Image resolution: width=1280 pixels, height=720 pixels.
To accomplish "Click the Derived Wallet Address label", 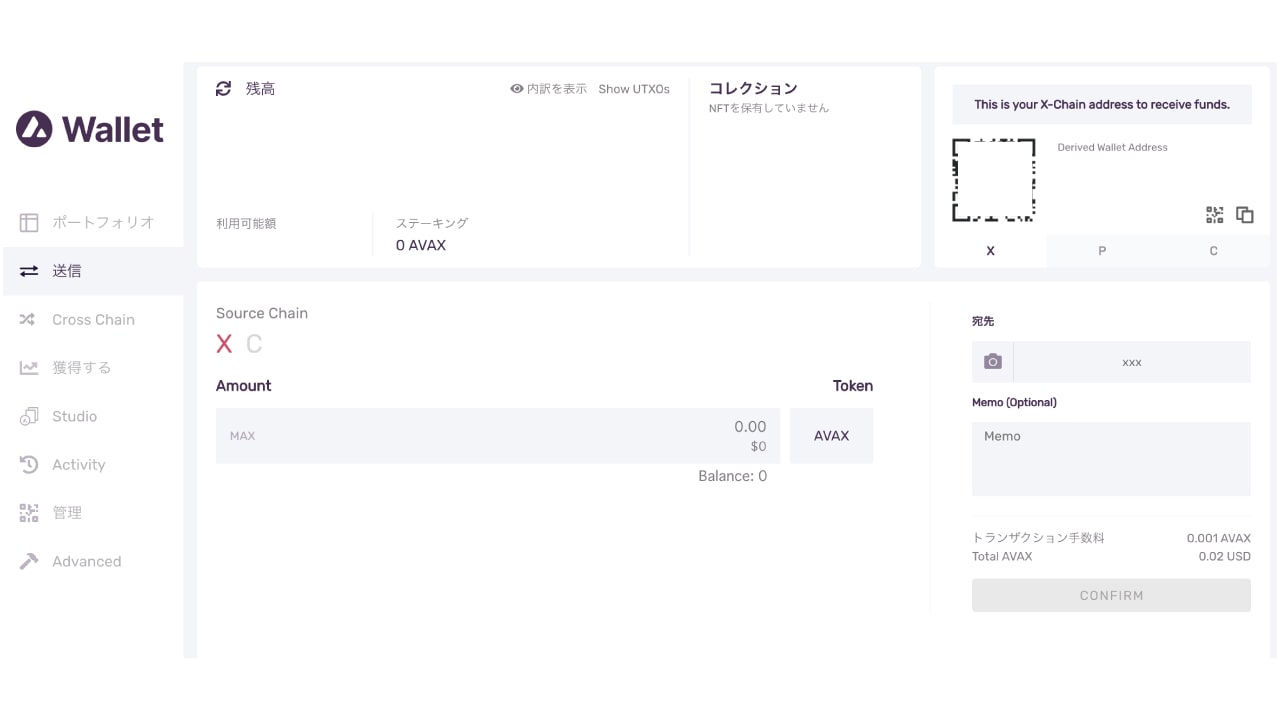I will (1112, 147).
